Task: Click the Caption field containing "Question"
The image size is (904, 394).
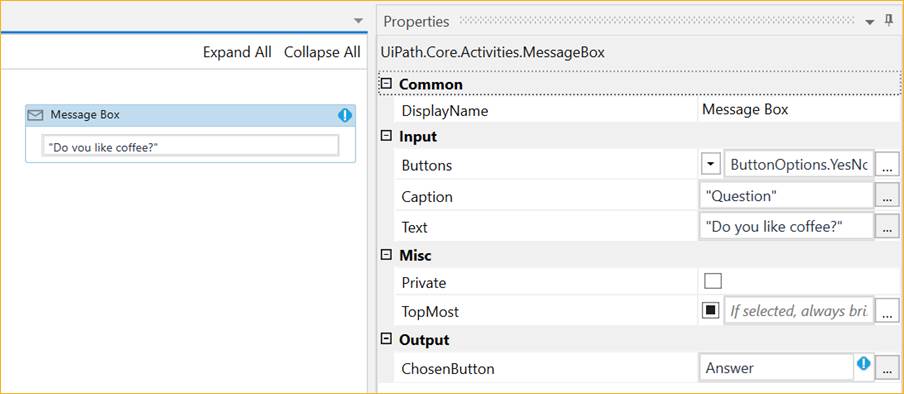Action: click(786, 197)
